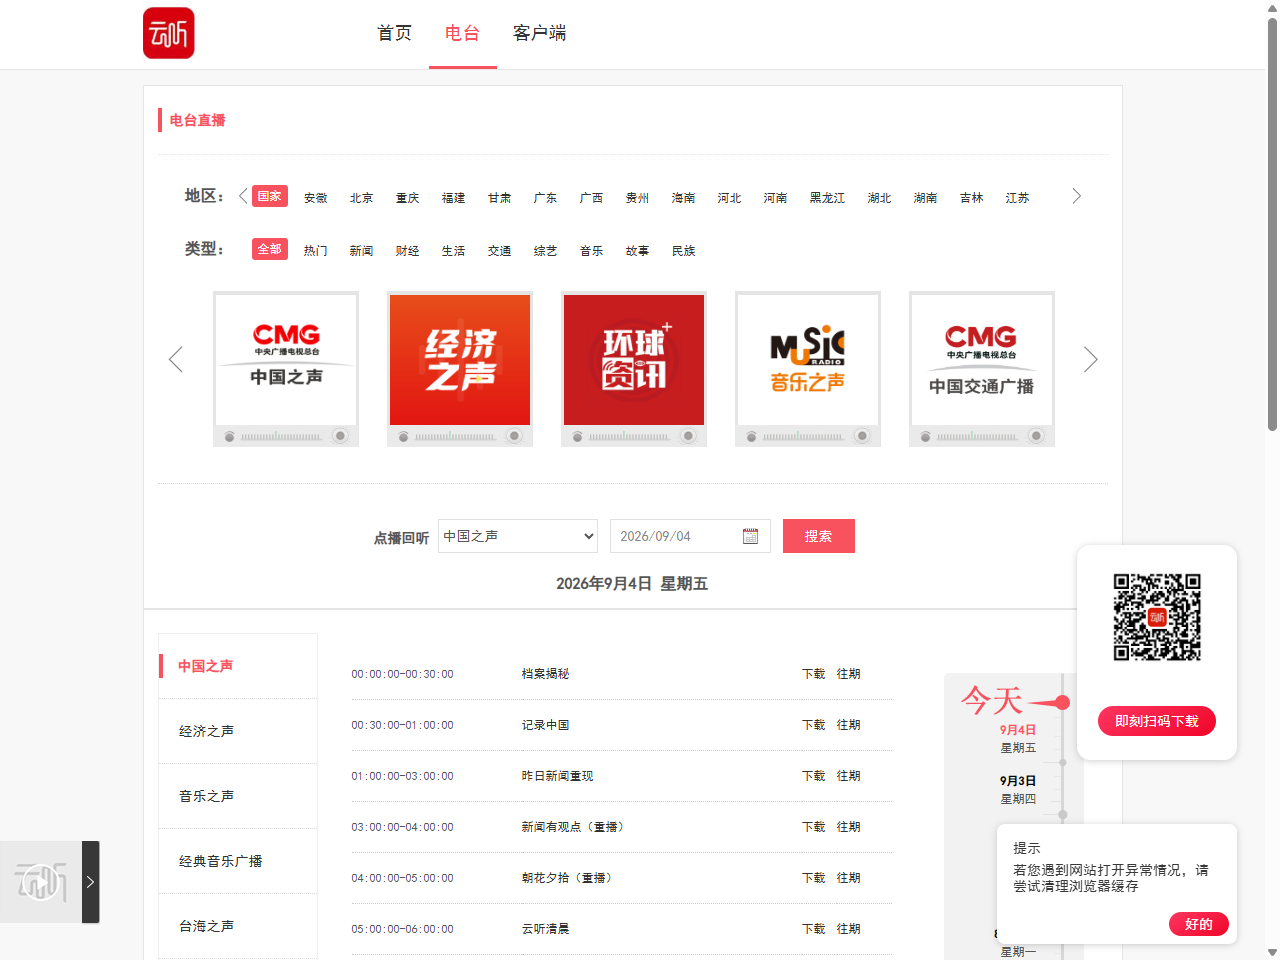1280x960 pixels.
Task: Show more regions with the right chevron
Action: pos(1076,196)
